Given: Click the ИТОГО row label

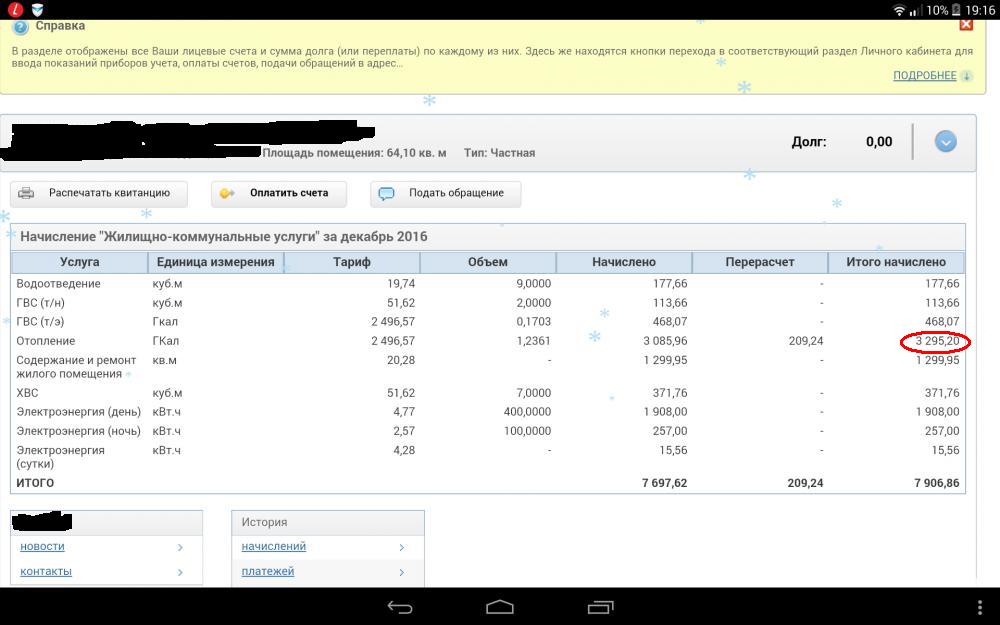Looking at the screenshot, I should [x=35, y=483].
